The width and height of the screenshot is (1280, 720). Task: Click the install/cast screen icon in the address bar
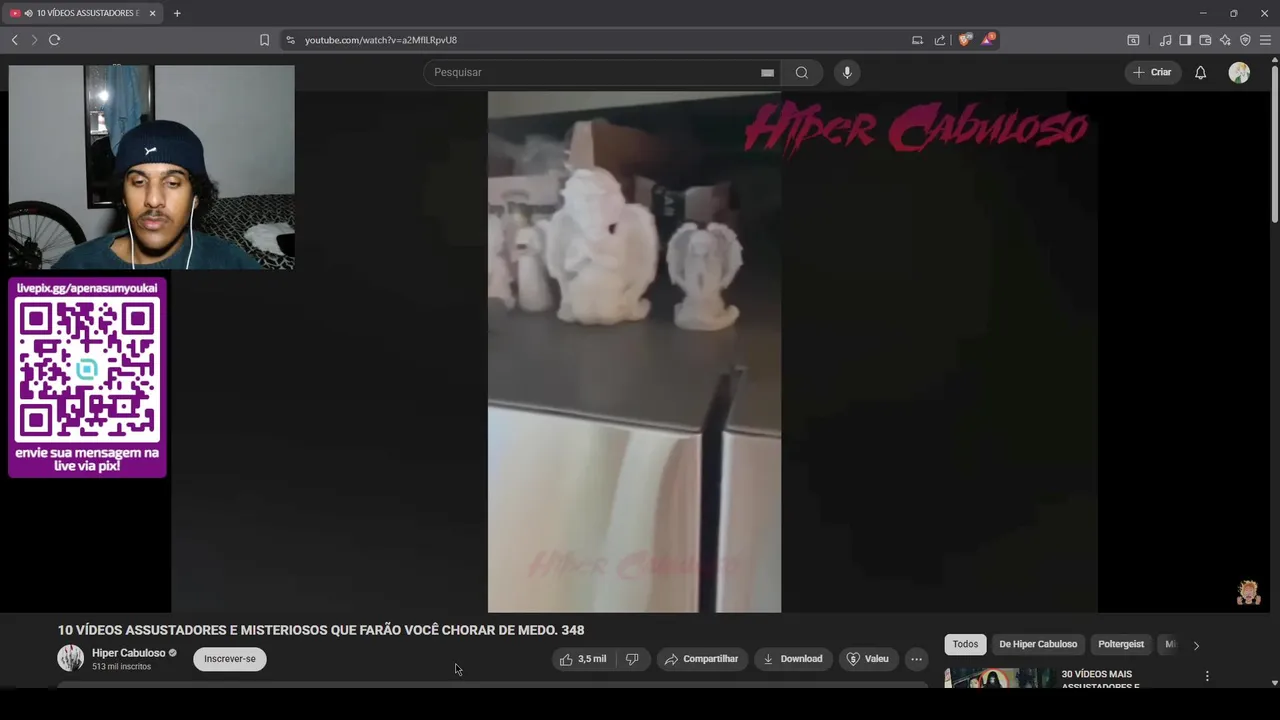(917, 40)
